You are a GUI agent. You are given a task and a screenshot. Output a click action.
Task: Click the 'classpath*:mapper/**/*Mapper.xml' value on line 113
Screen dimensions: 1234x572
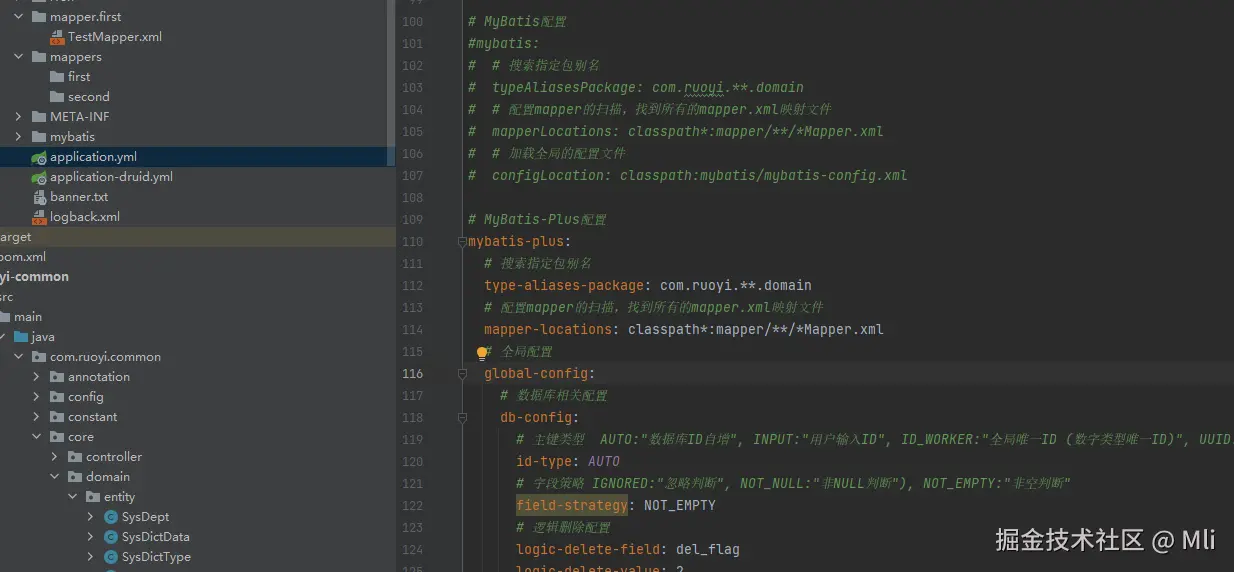756,329
